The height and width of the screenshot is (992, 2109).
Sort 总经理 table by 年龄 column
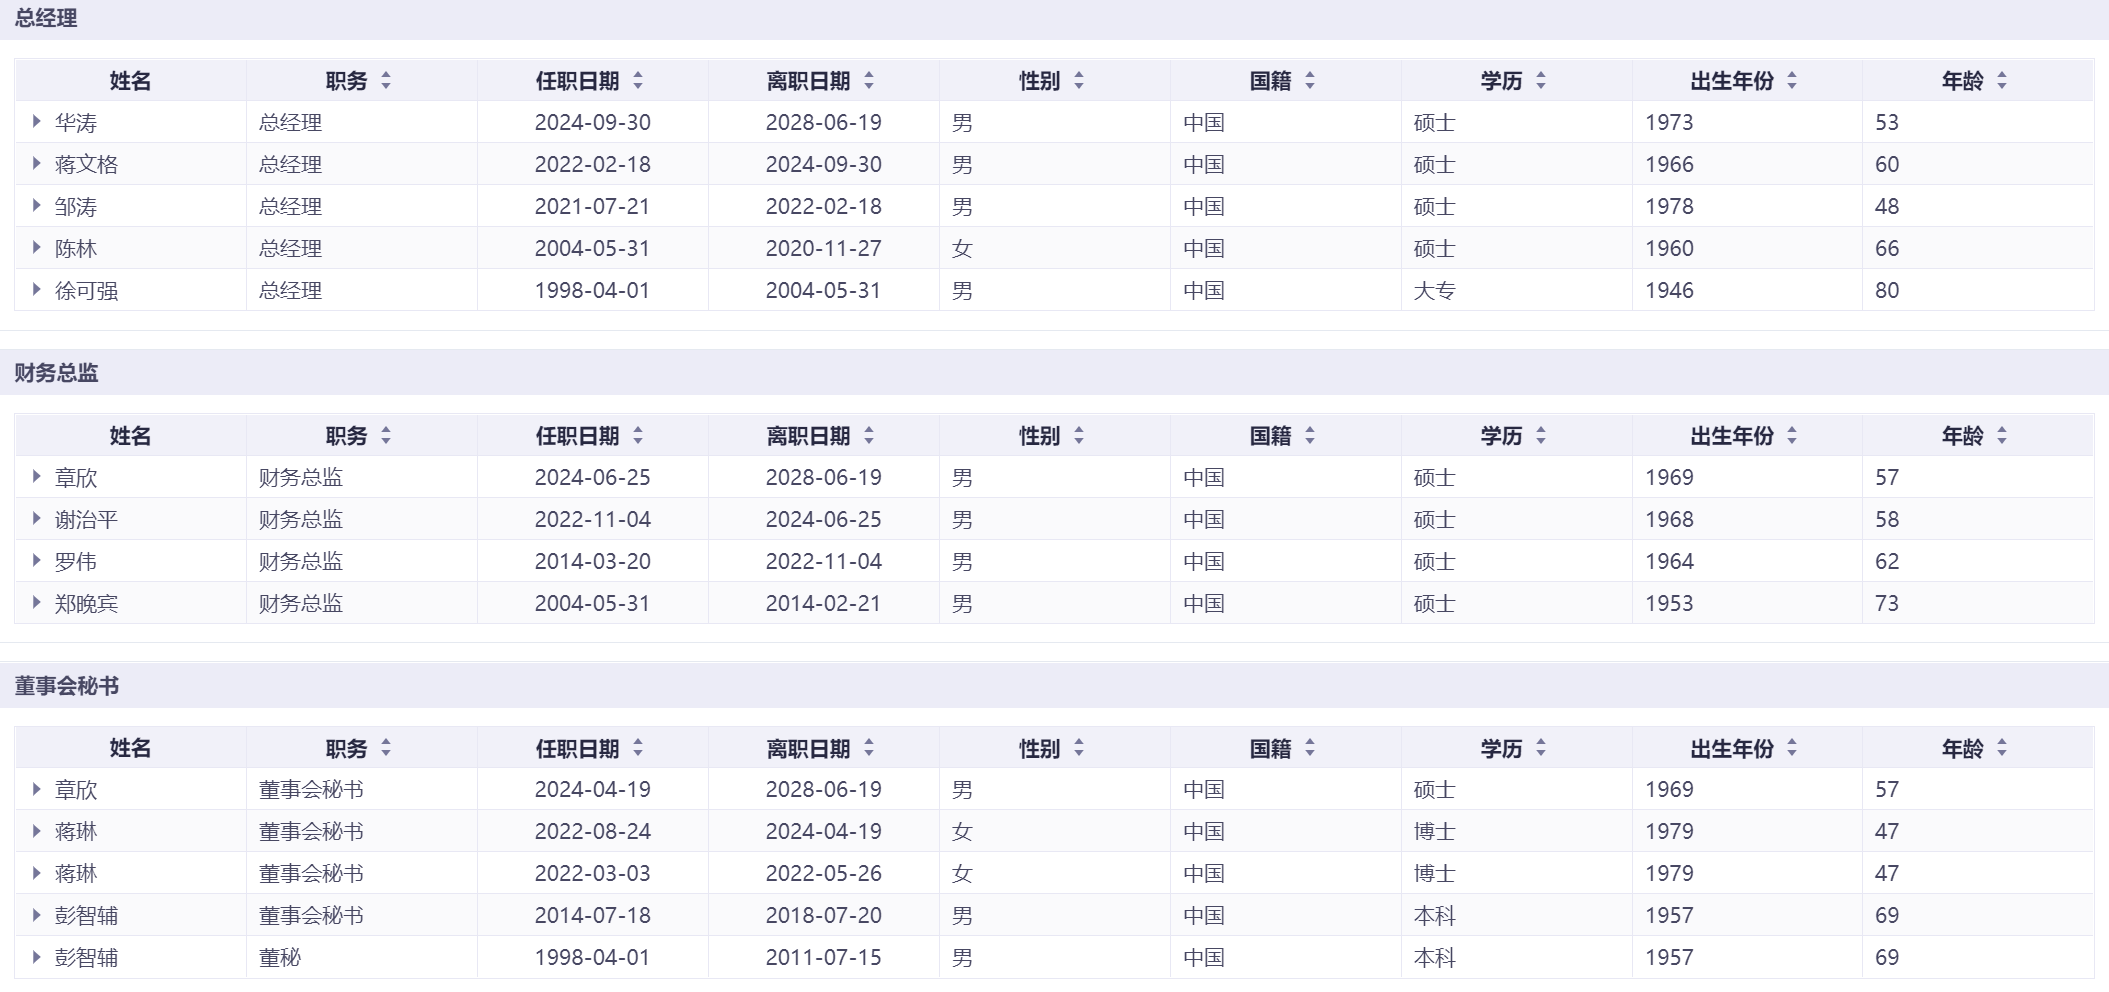coord(2002,81)
